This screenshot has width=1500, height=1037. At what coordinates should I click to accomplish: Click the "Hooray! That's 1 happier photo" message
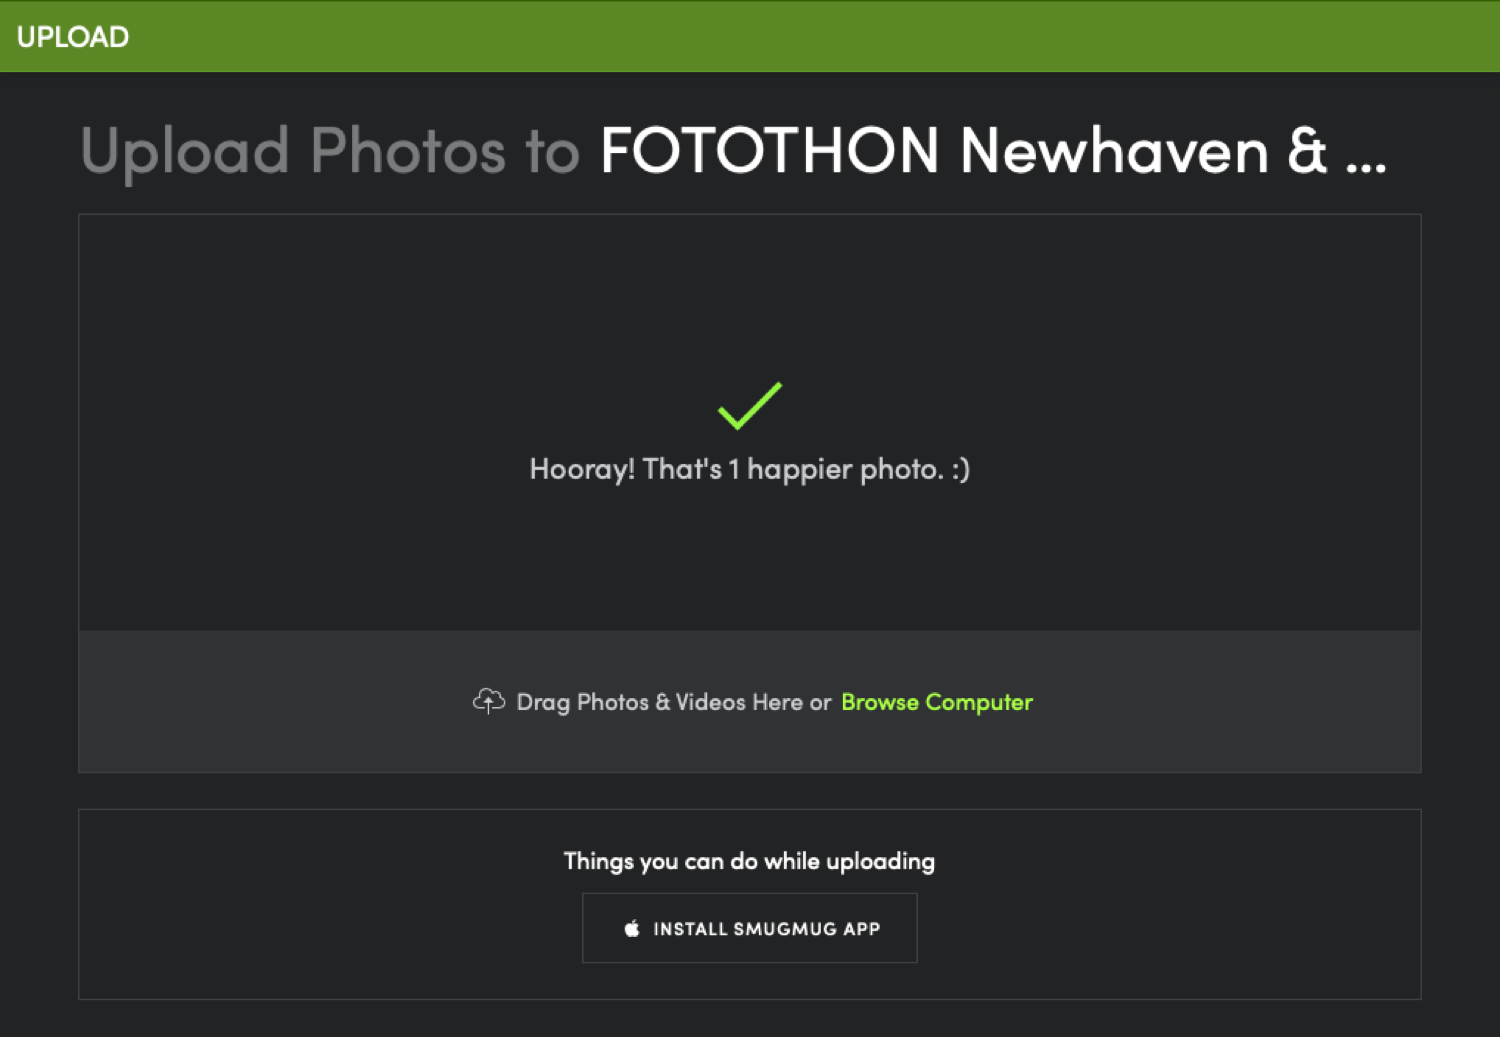(x=735, y=469)
